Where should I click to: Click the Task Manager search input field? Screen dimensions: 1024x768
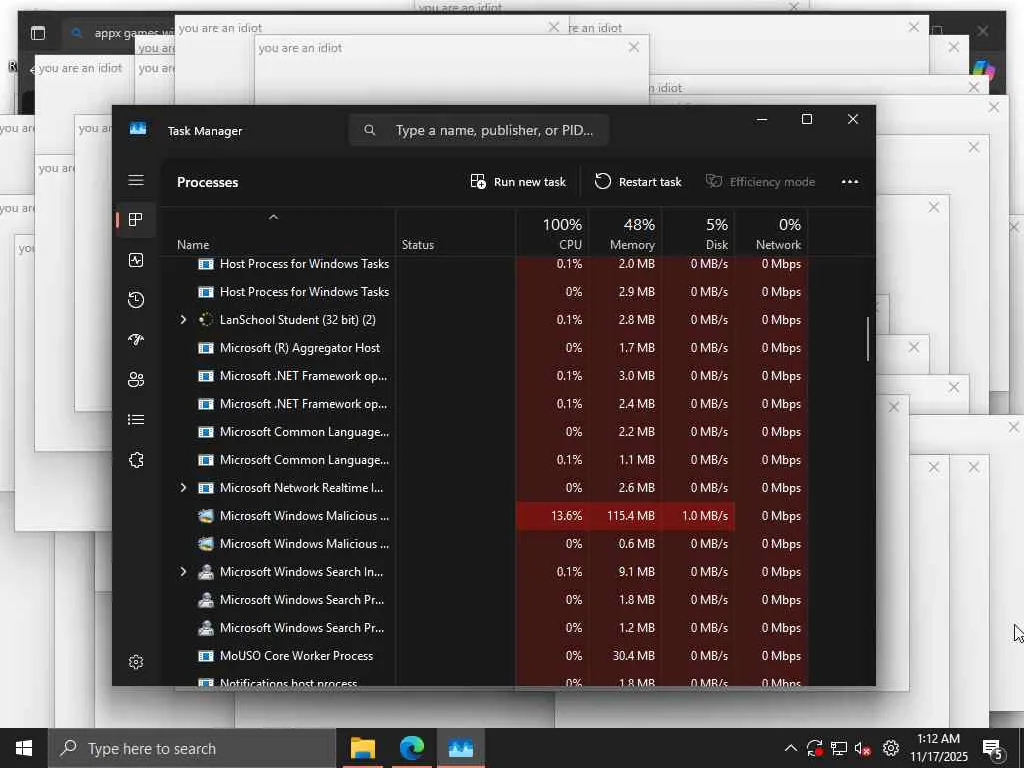[x=479, y=130]
